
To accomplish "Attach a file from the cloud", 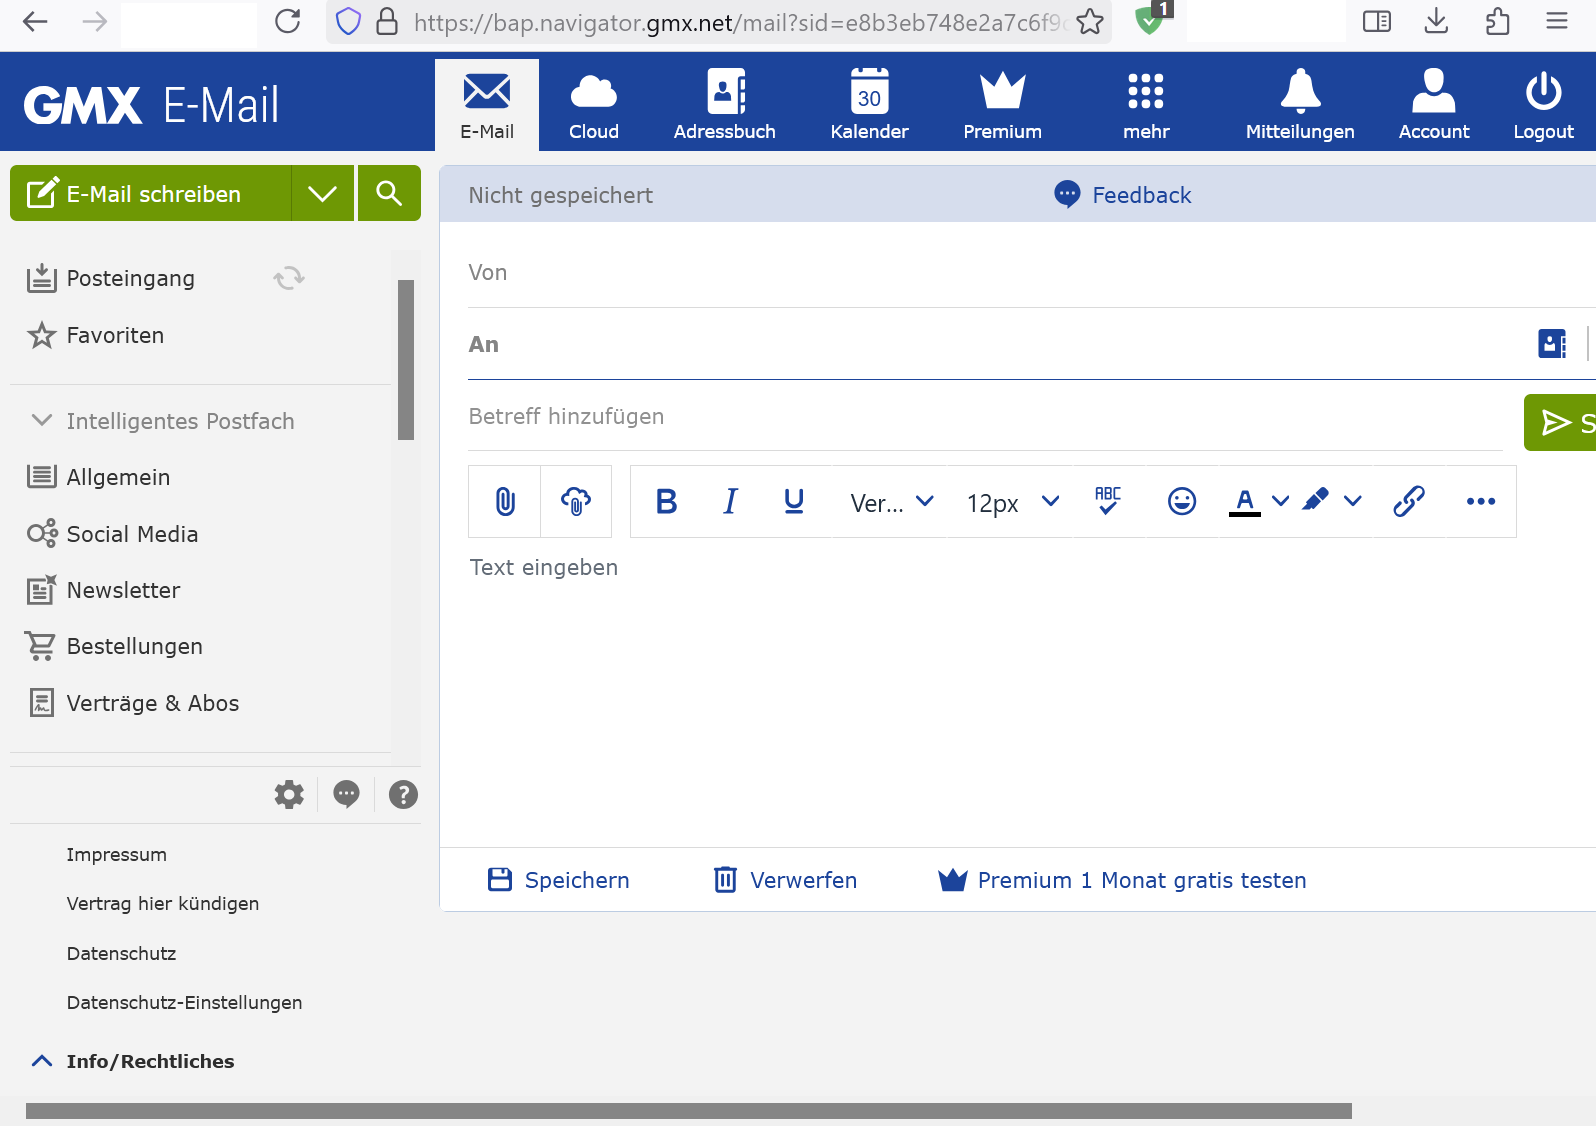I will click(576, 501).
